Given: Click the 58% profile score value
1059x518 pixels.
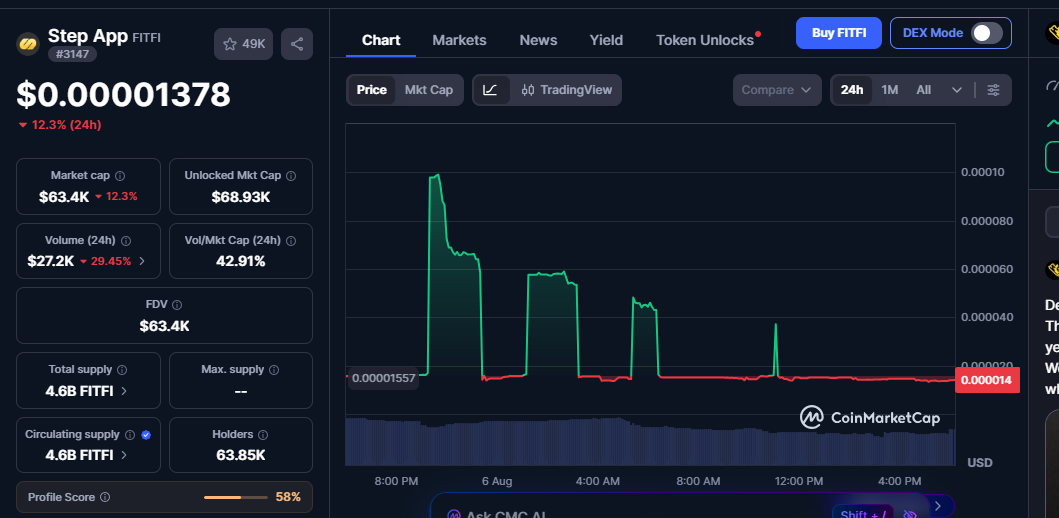Looking at the screenshot, I should pyautogui.click(x=288, y=498).
